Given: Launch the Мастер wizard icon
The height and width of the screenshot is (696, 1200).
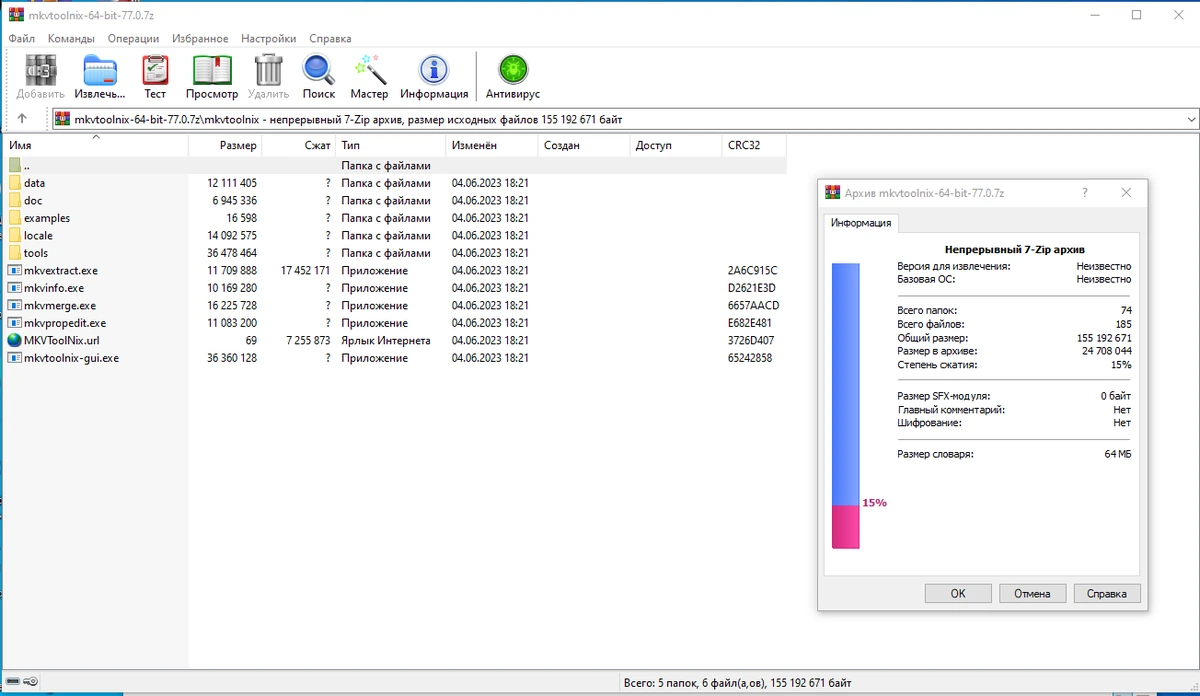Looking at the screenshot, I should 369,70.
